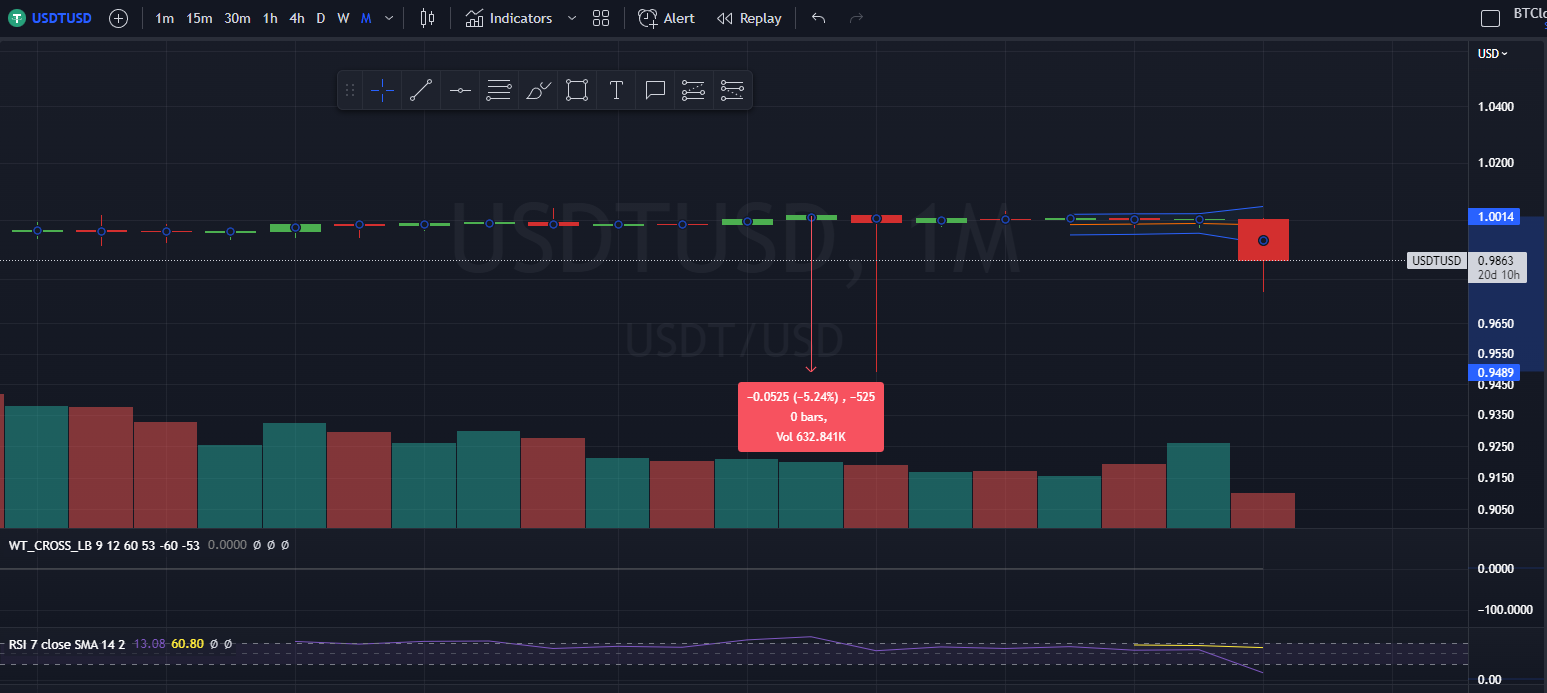Grab the floating drawing toolbar drag handle

point(349,90)
